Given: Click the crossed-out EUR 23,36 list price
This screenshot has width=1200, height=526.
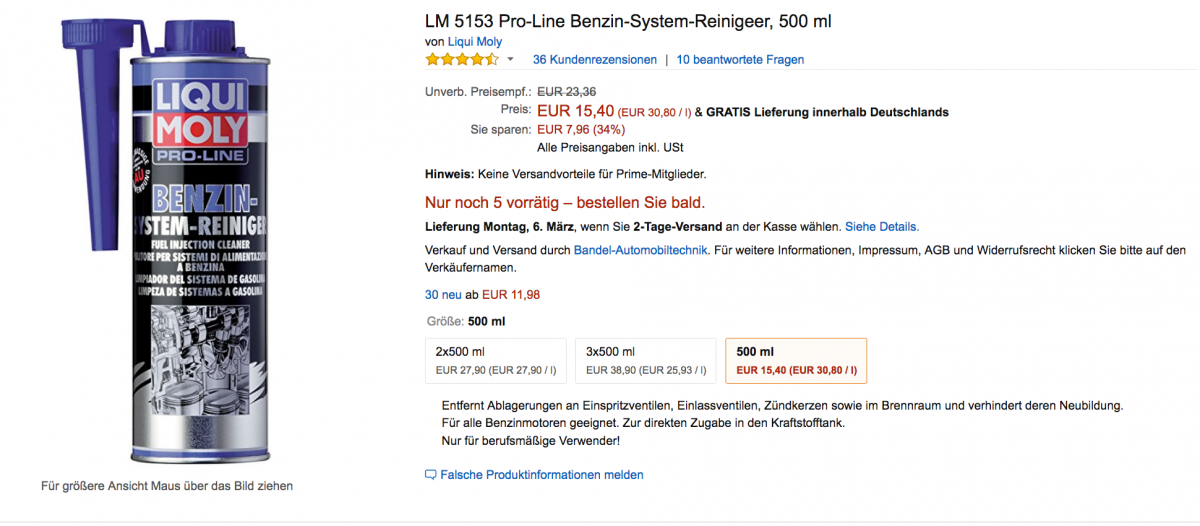Looking at the screenshot, I should [567, 91].
